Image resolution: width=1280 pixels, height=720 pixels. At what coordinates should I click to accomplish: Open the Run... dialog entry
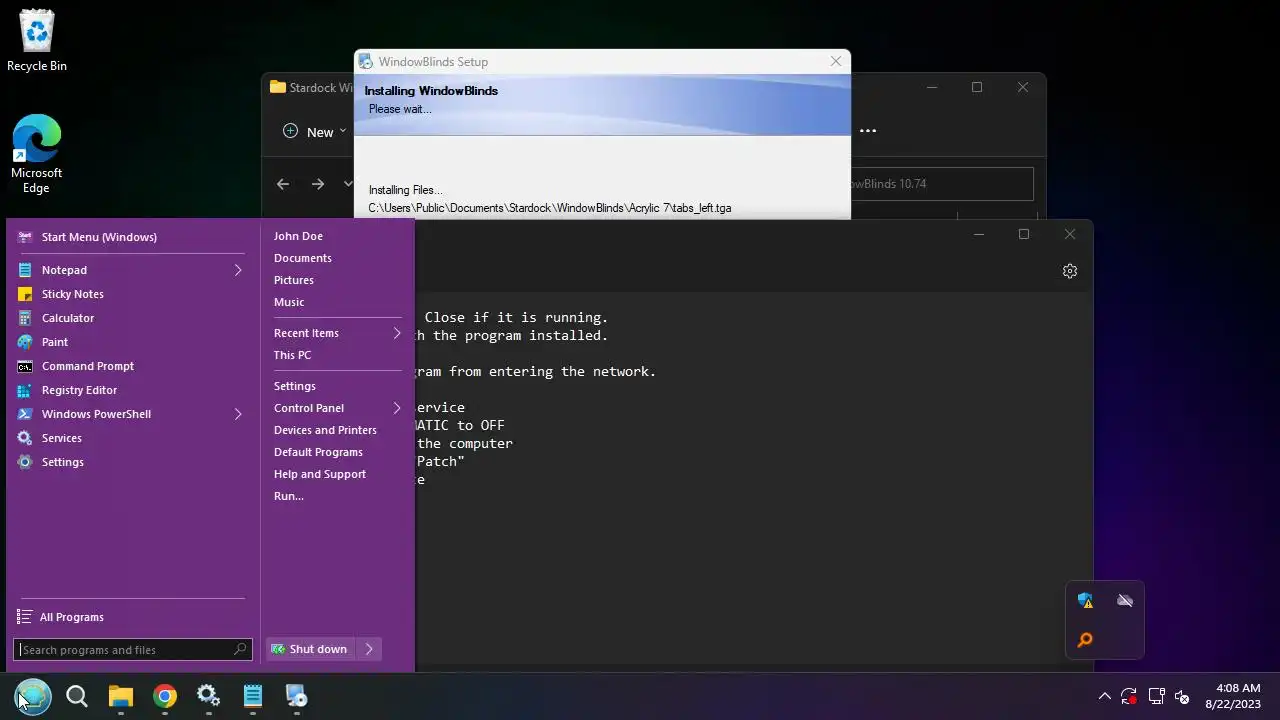(289, 496)
